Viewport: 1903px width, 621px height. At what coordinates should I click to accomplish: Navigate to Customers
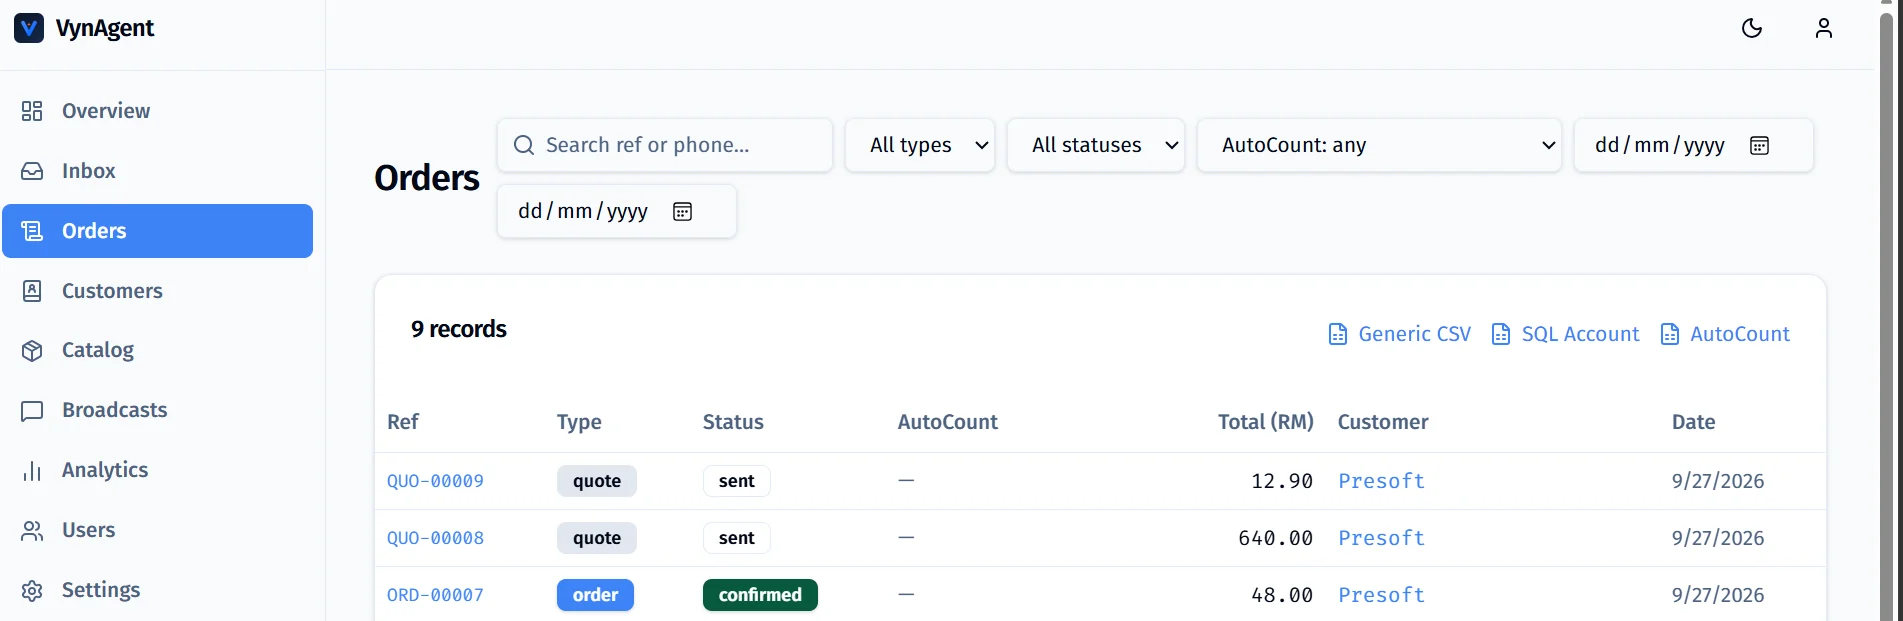tap(157, 291)
